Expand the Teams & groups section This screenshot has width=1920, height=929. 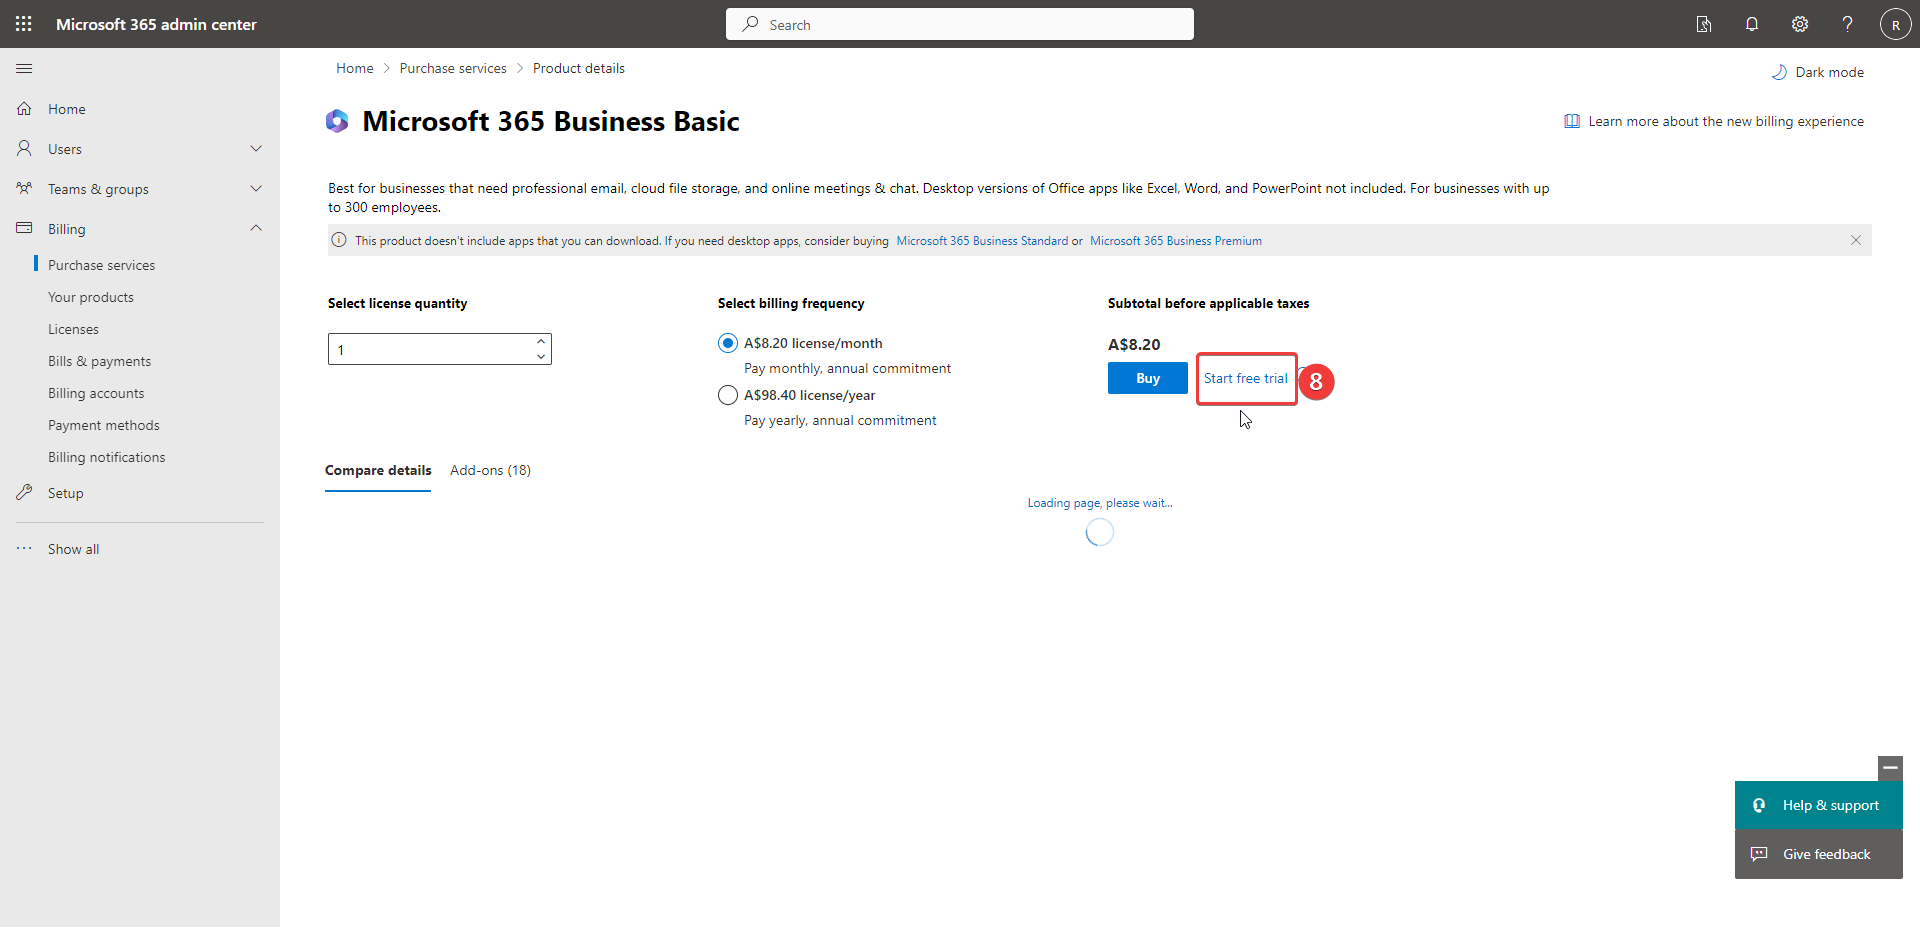click(x=256, y=188)
